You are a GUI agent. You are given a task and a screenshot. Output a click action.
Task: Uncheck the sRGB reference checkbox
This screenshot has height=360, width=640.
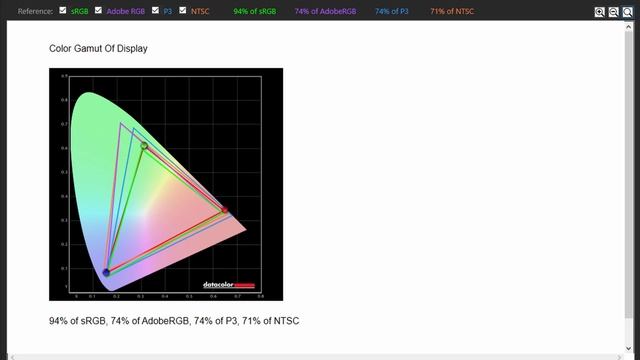62,10
